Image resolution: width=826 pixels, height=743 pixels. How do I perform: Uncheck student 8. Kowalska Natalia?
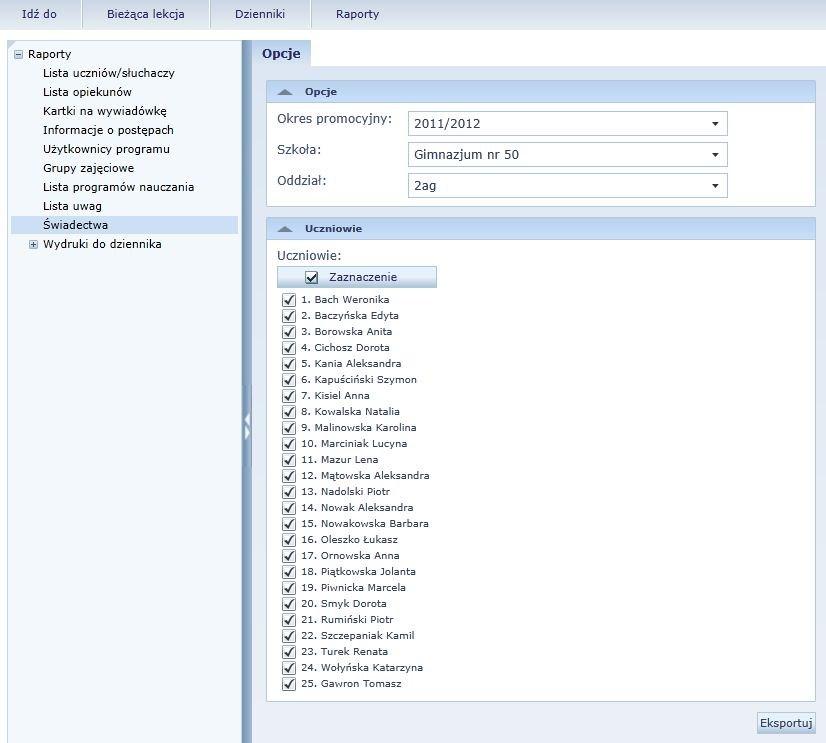[289, 412]
